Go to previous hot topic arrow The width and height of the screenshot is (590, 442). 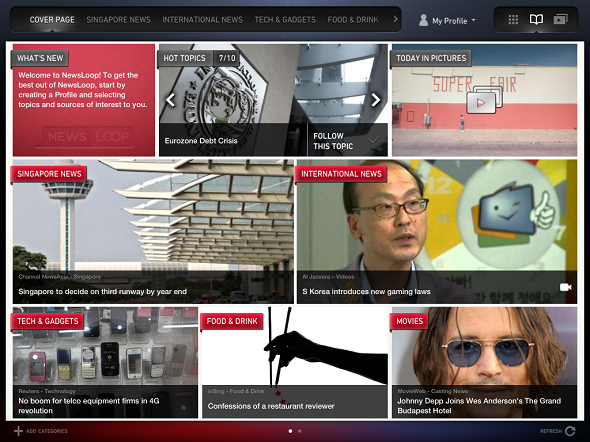pyautogui.click(x=171, y=100)
